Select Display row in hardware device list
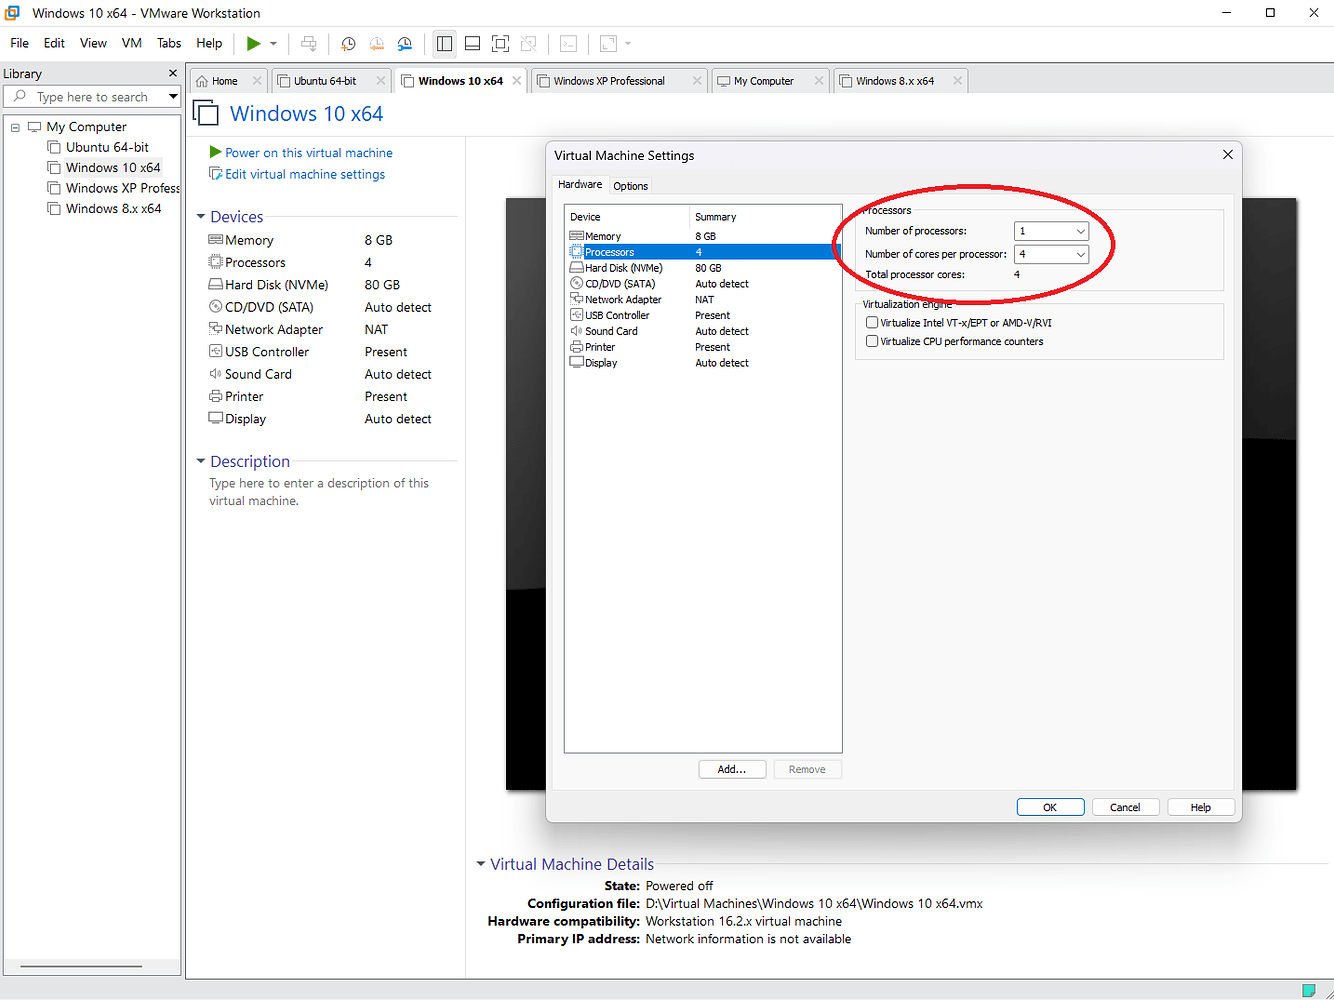 coord(703,363)
